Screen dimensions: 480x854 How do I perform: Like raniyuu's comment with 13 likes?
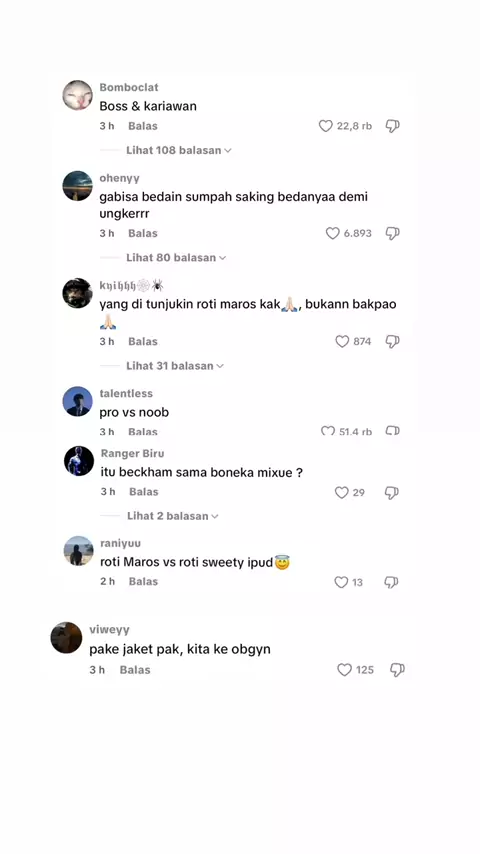pos(341,582)
